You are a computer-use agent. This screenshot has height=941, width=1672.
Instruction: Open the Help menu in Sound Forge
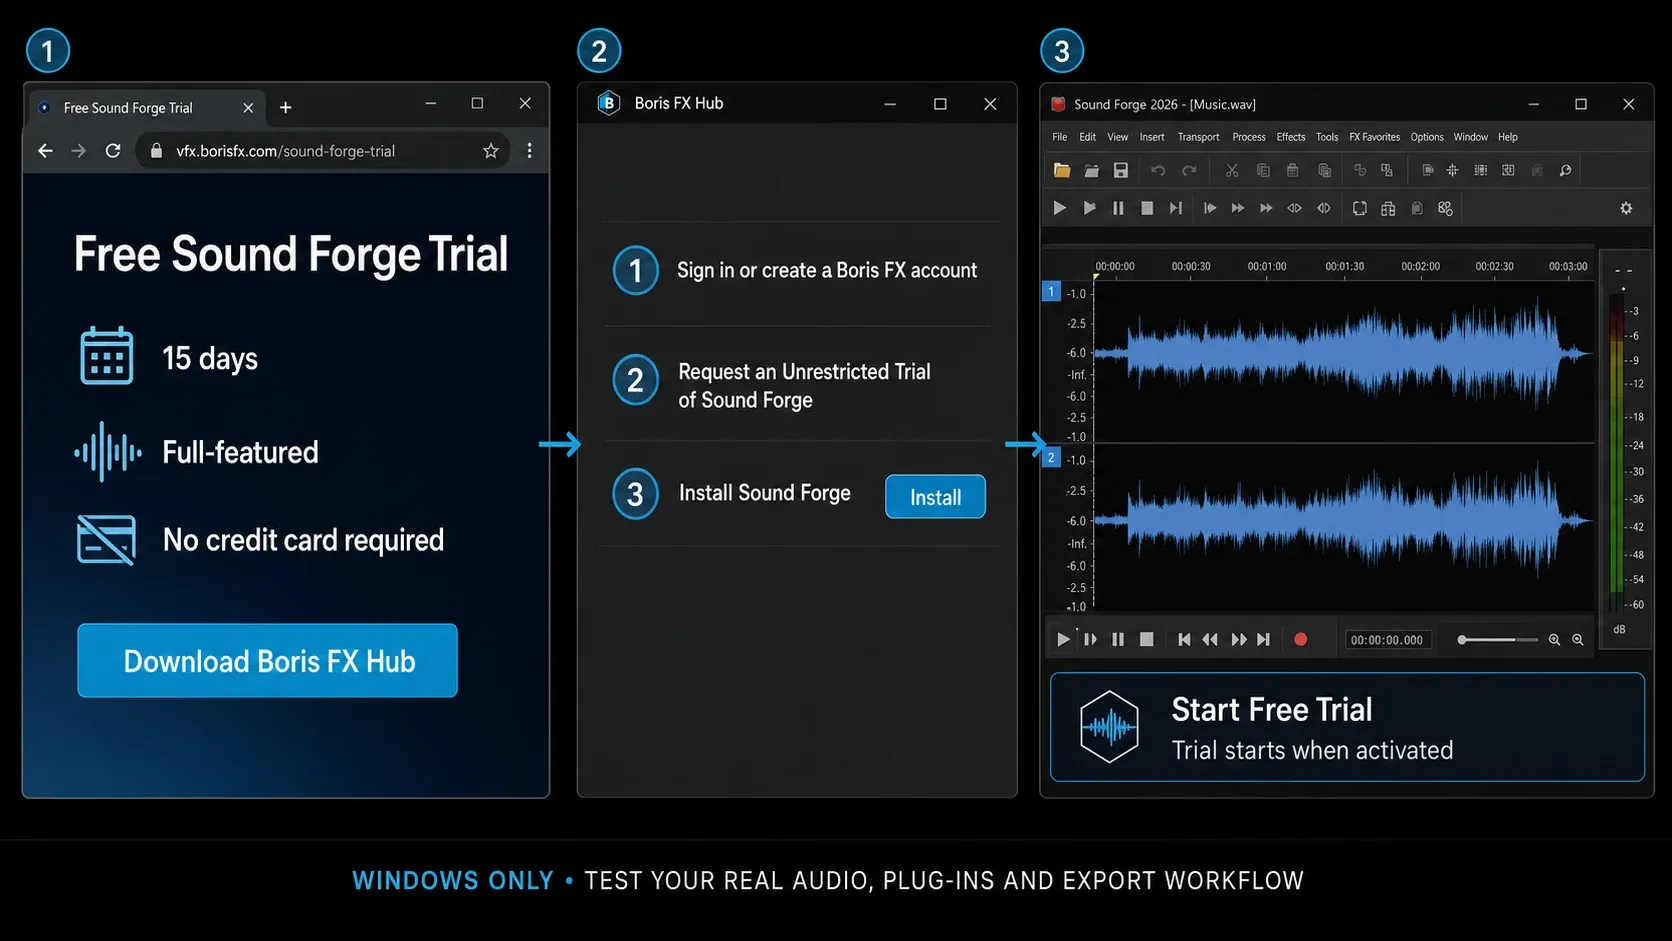[1508, 137]
